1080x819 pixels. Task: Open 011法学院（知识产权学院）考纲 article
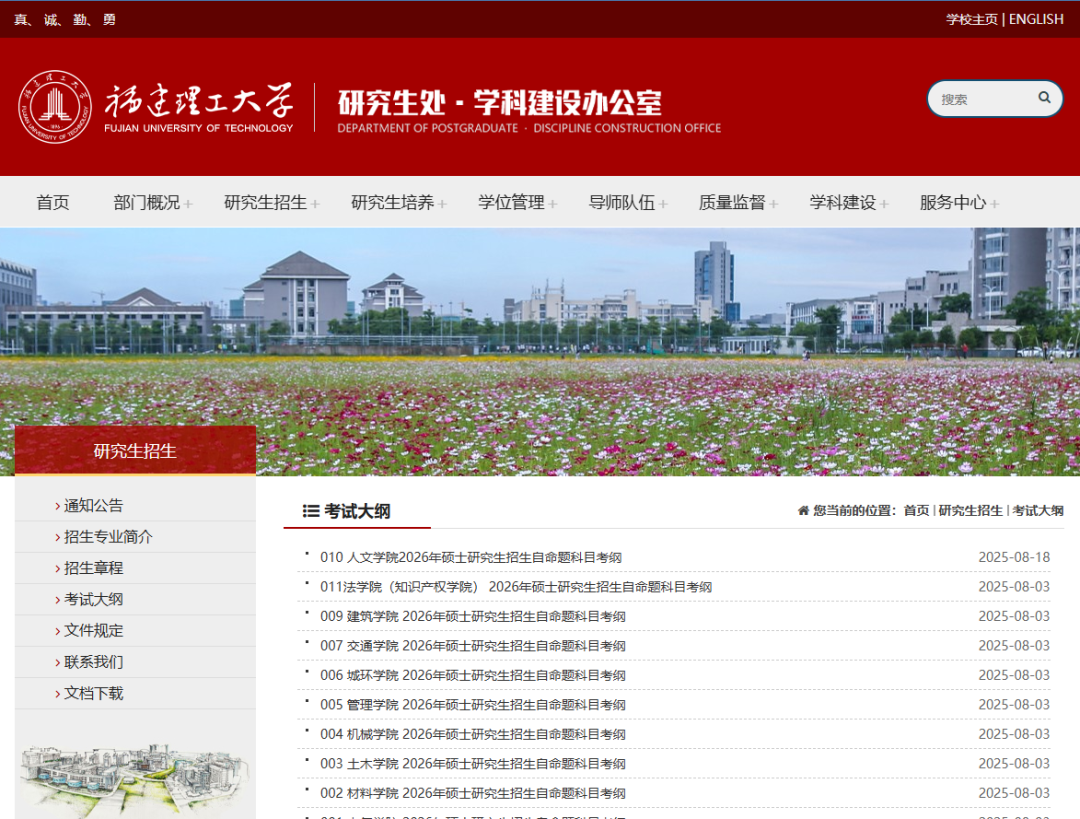(516, 587)
